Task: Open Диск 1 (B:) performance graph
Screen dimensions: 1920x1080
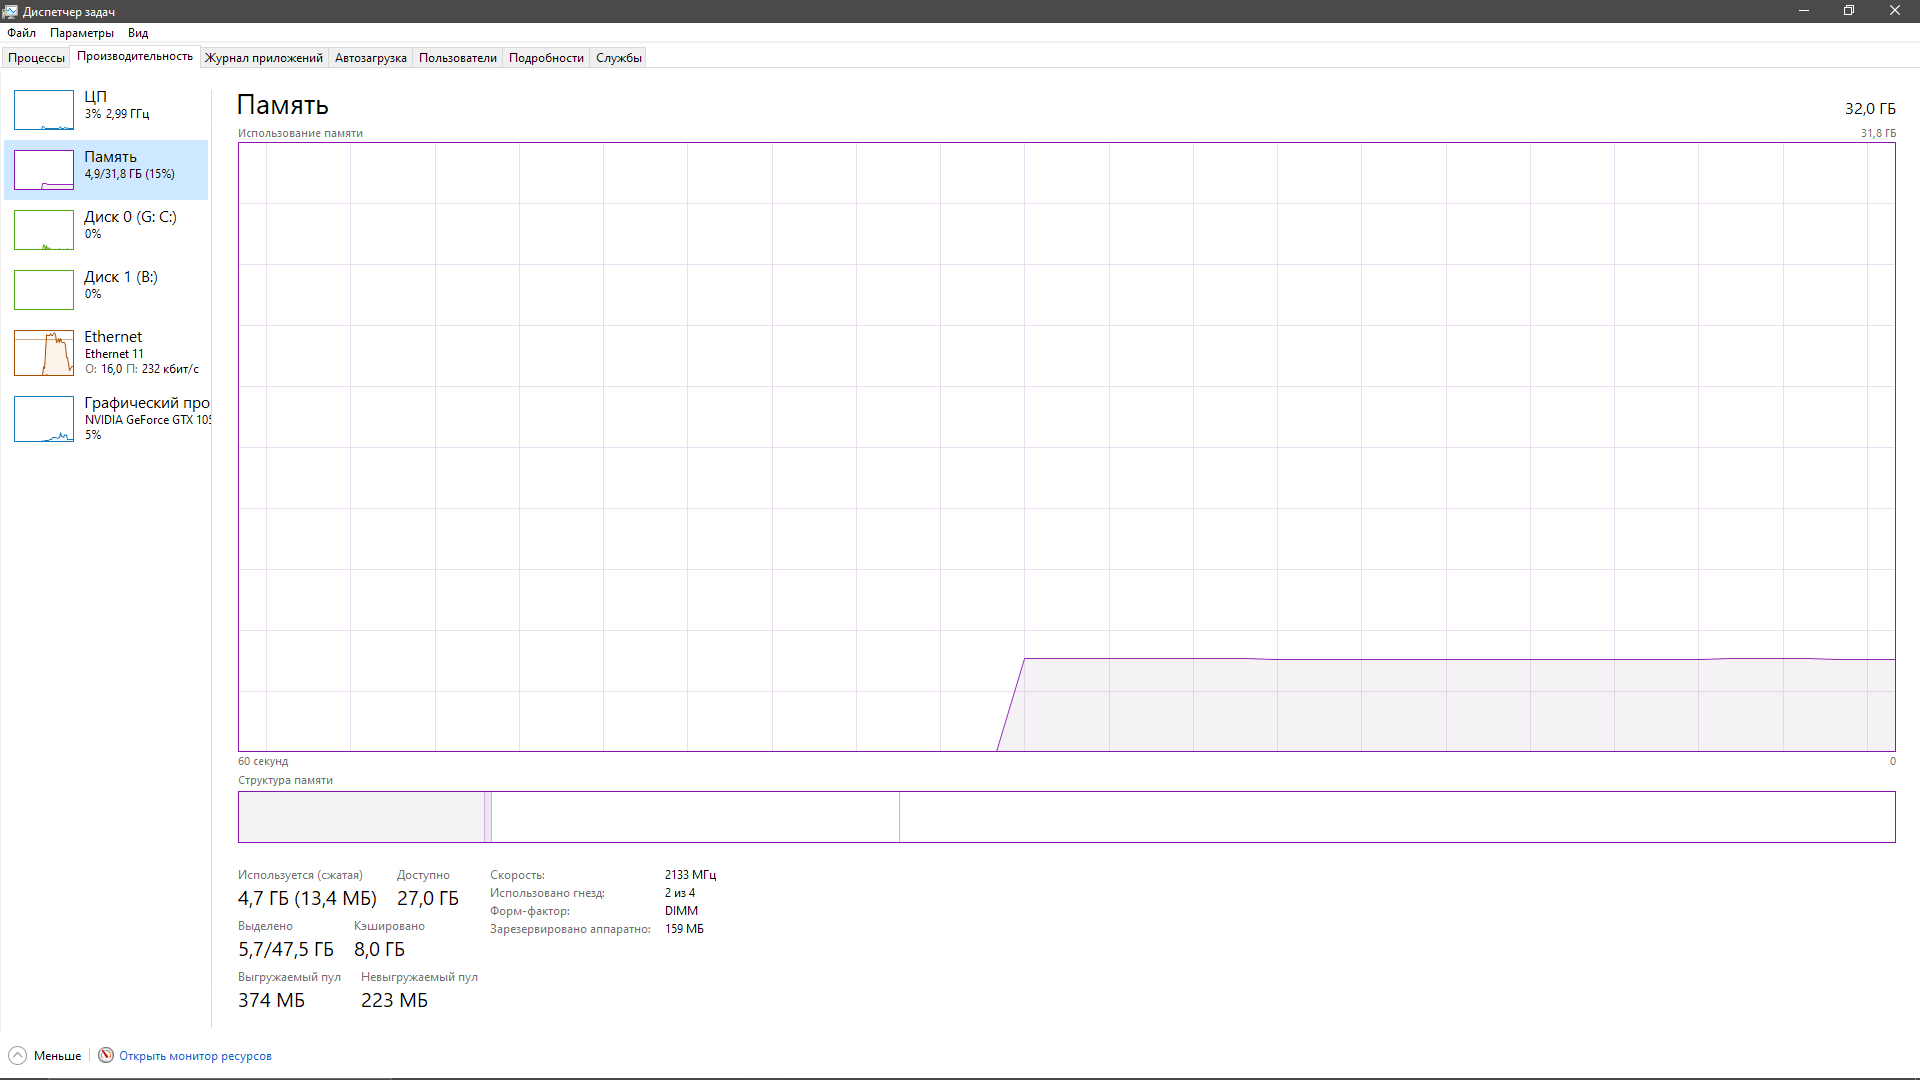Action: click(x=44, y=290)
